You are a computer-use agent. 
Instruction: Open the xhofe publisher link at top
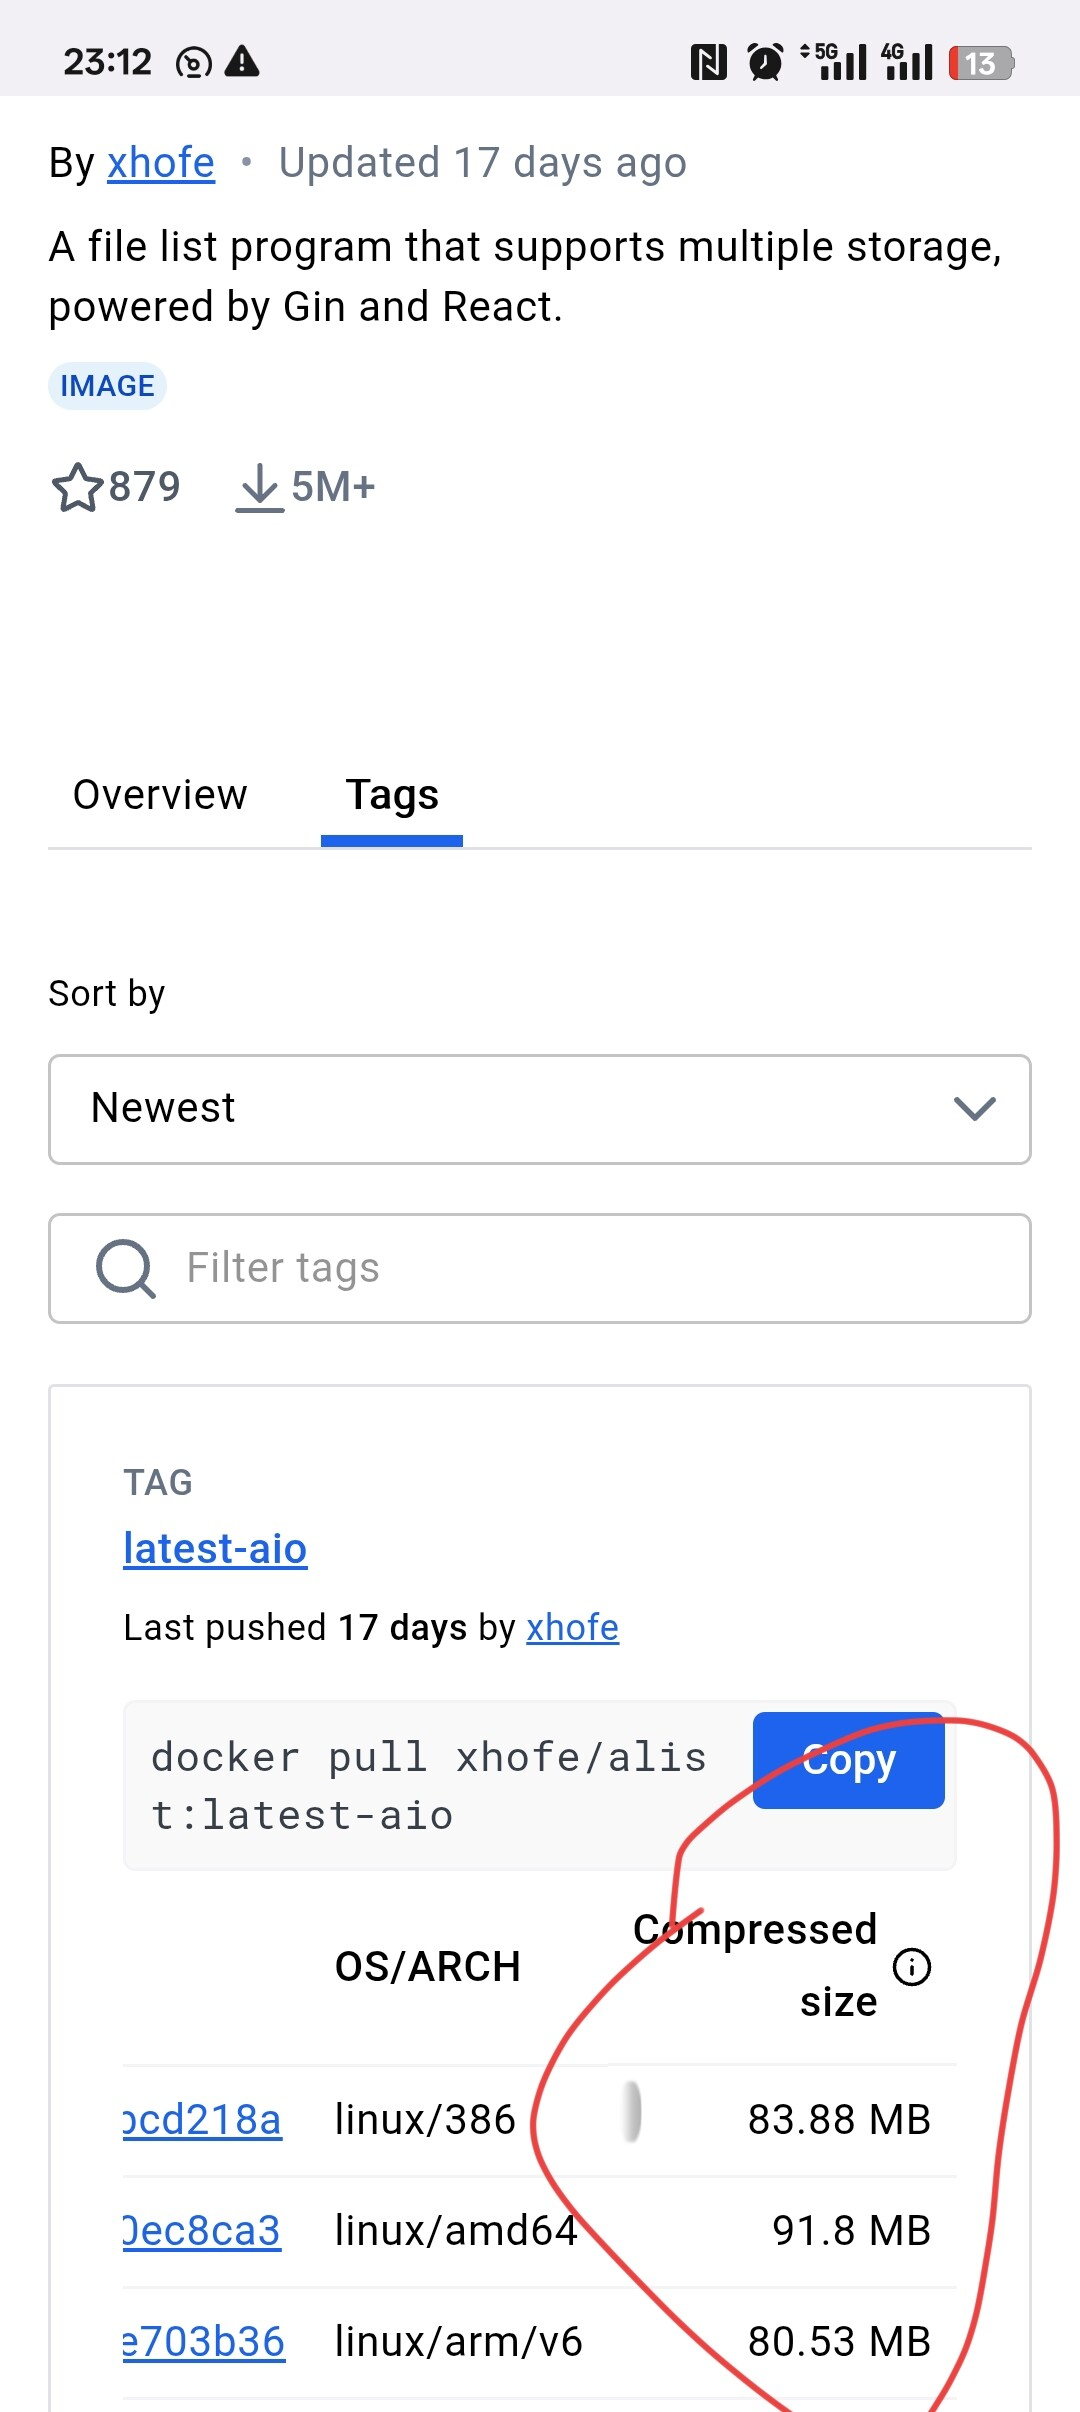[161, 163]
